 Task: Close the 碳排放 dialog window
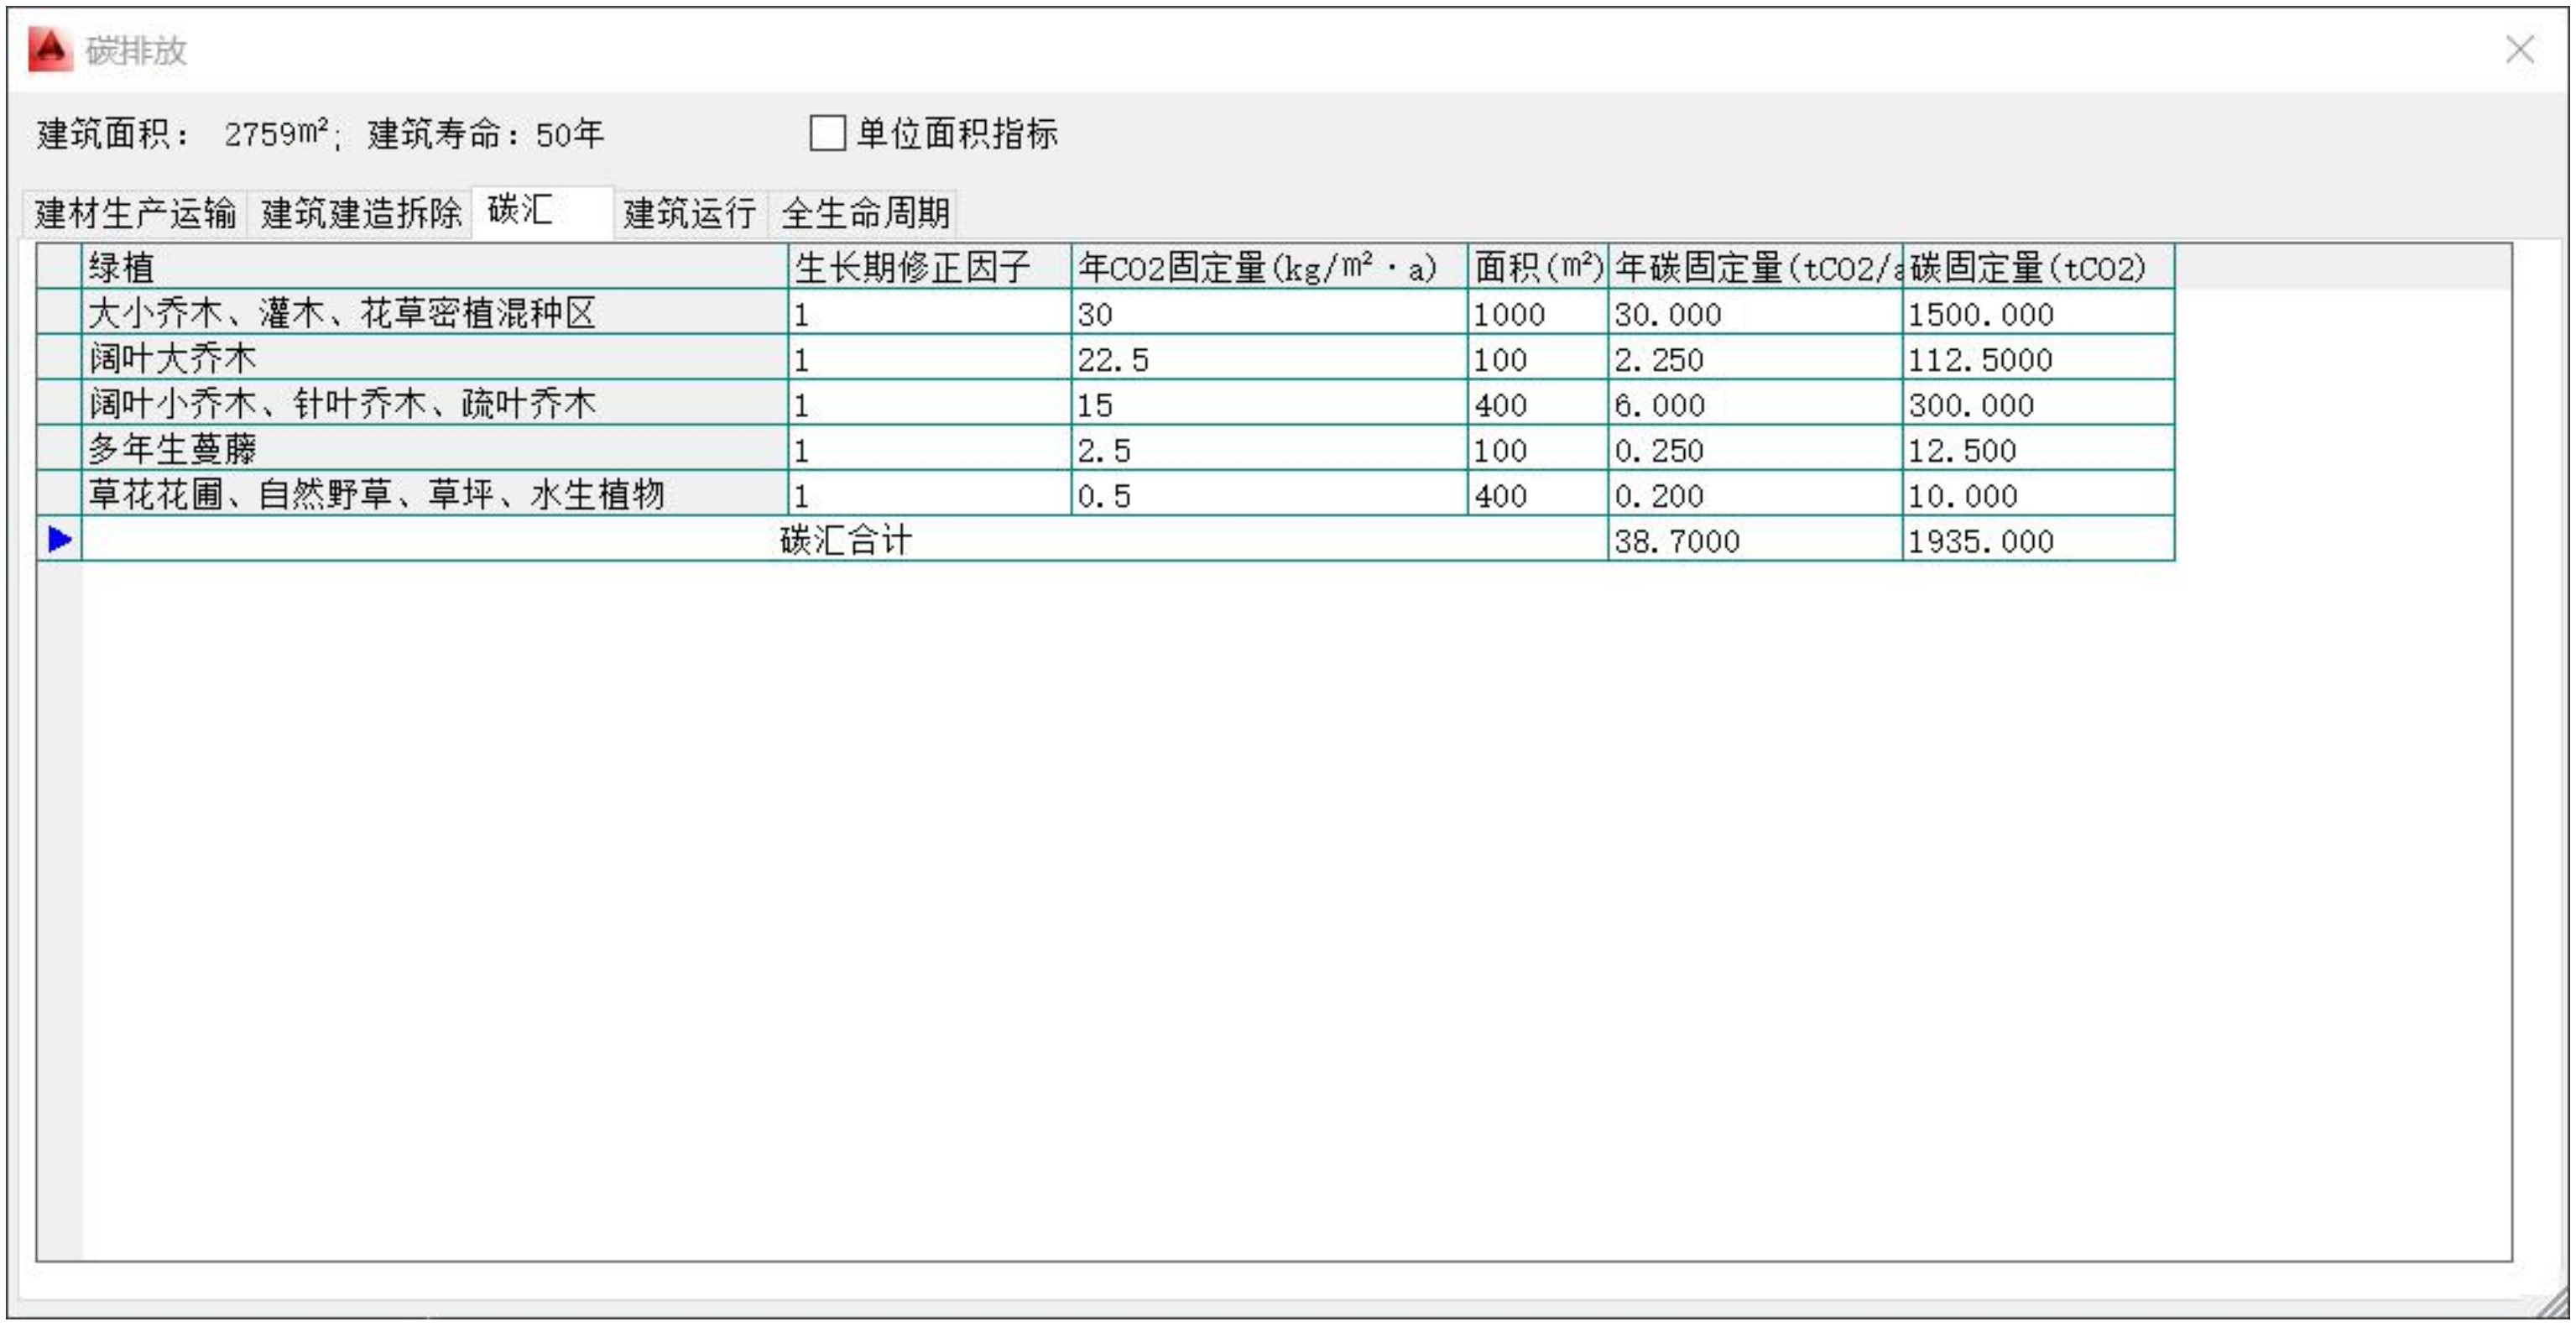pos(2518,50)
